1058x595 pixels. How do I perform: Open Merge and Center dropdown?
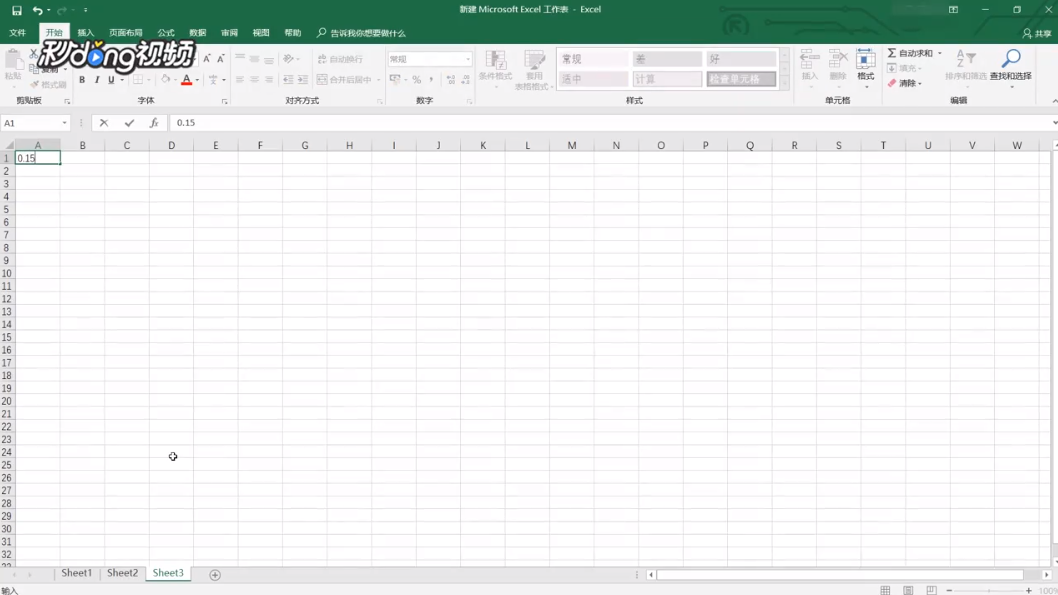click(379, 80)
